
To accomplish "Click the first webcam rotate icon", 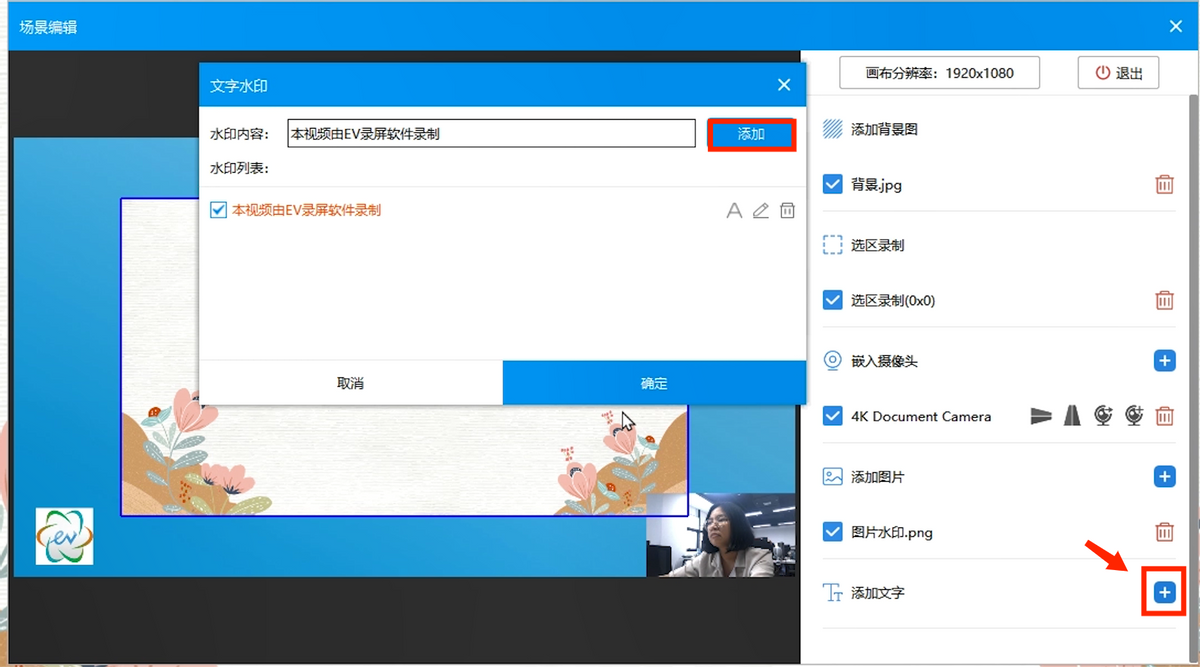I will 1103,416.
